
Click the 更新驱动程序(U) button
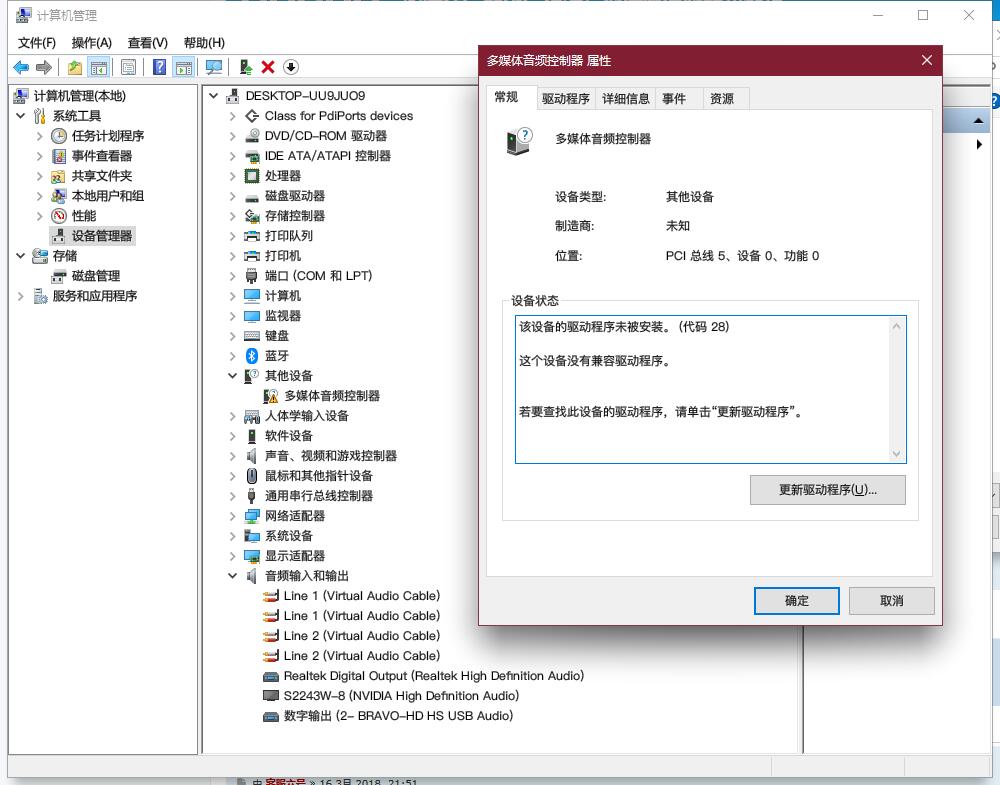(827, 490)
